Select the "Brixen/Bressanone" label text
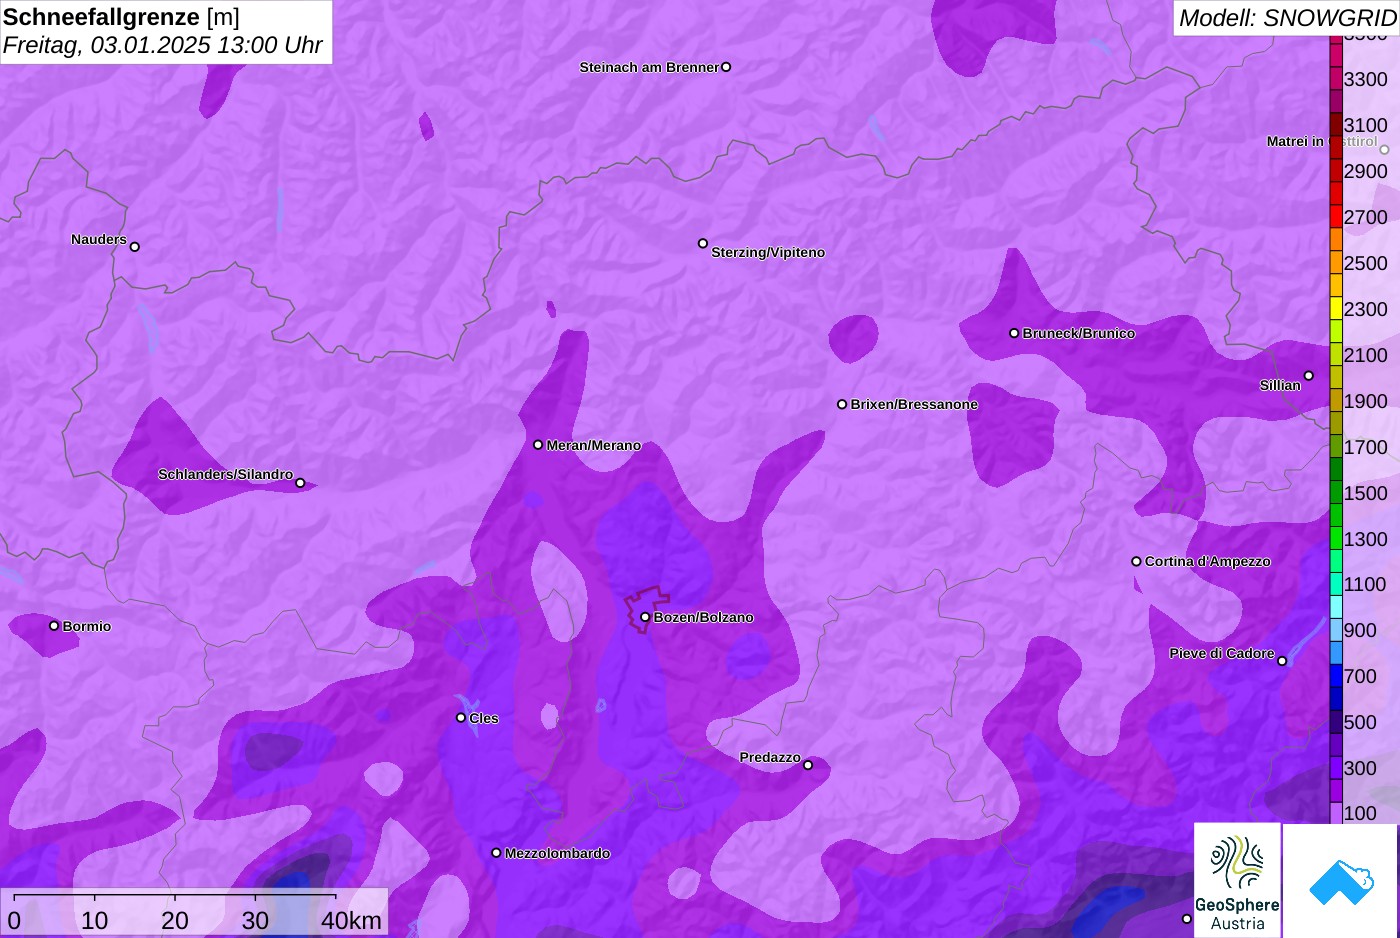This screenshot has height=938, width=1400. pos(914,404)
